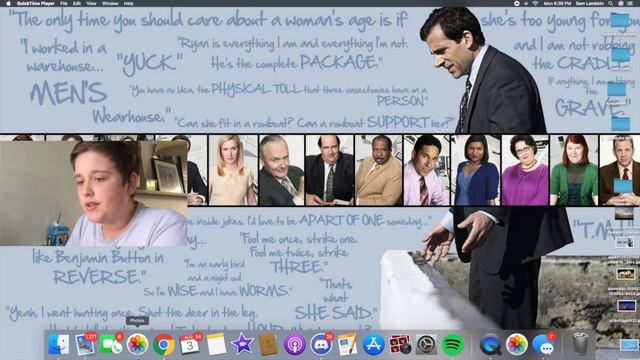Click Sam Lambkin user menu
This screenshot has width=640, height=360.
(x=589, y=3)
